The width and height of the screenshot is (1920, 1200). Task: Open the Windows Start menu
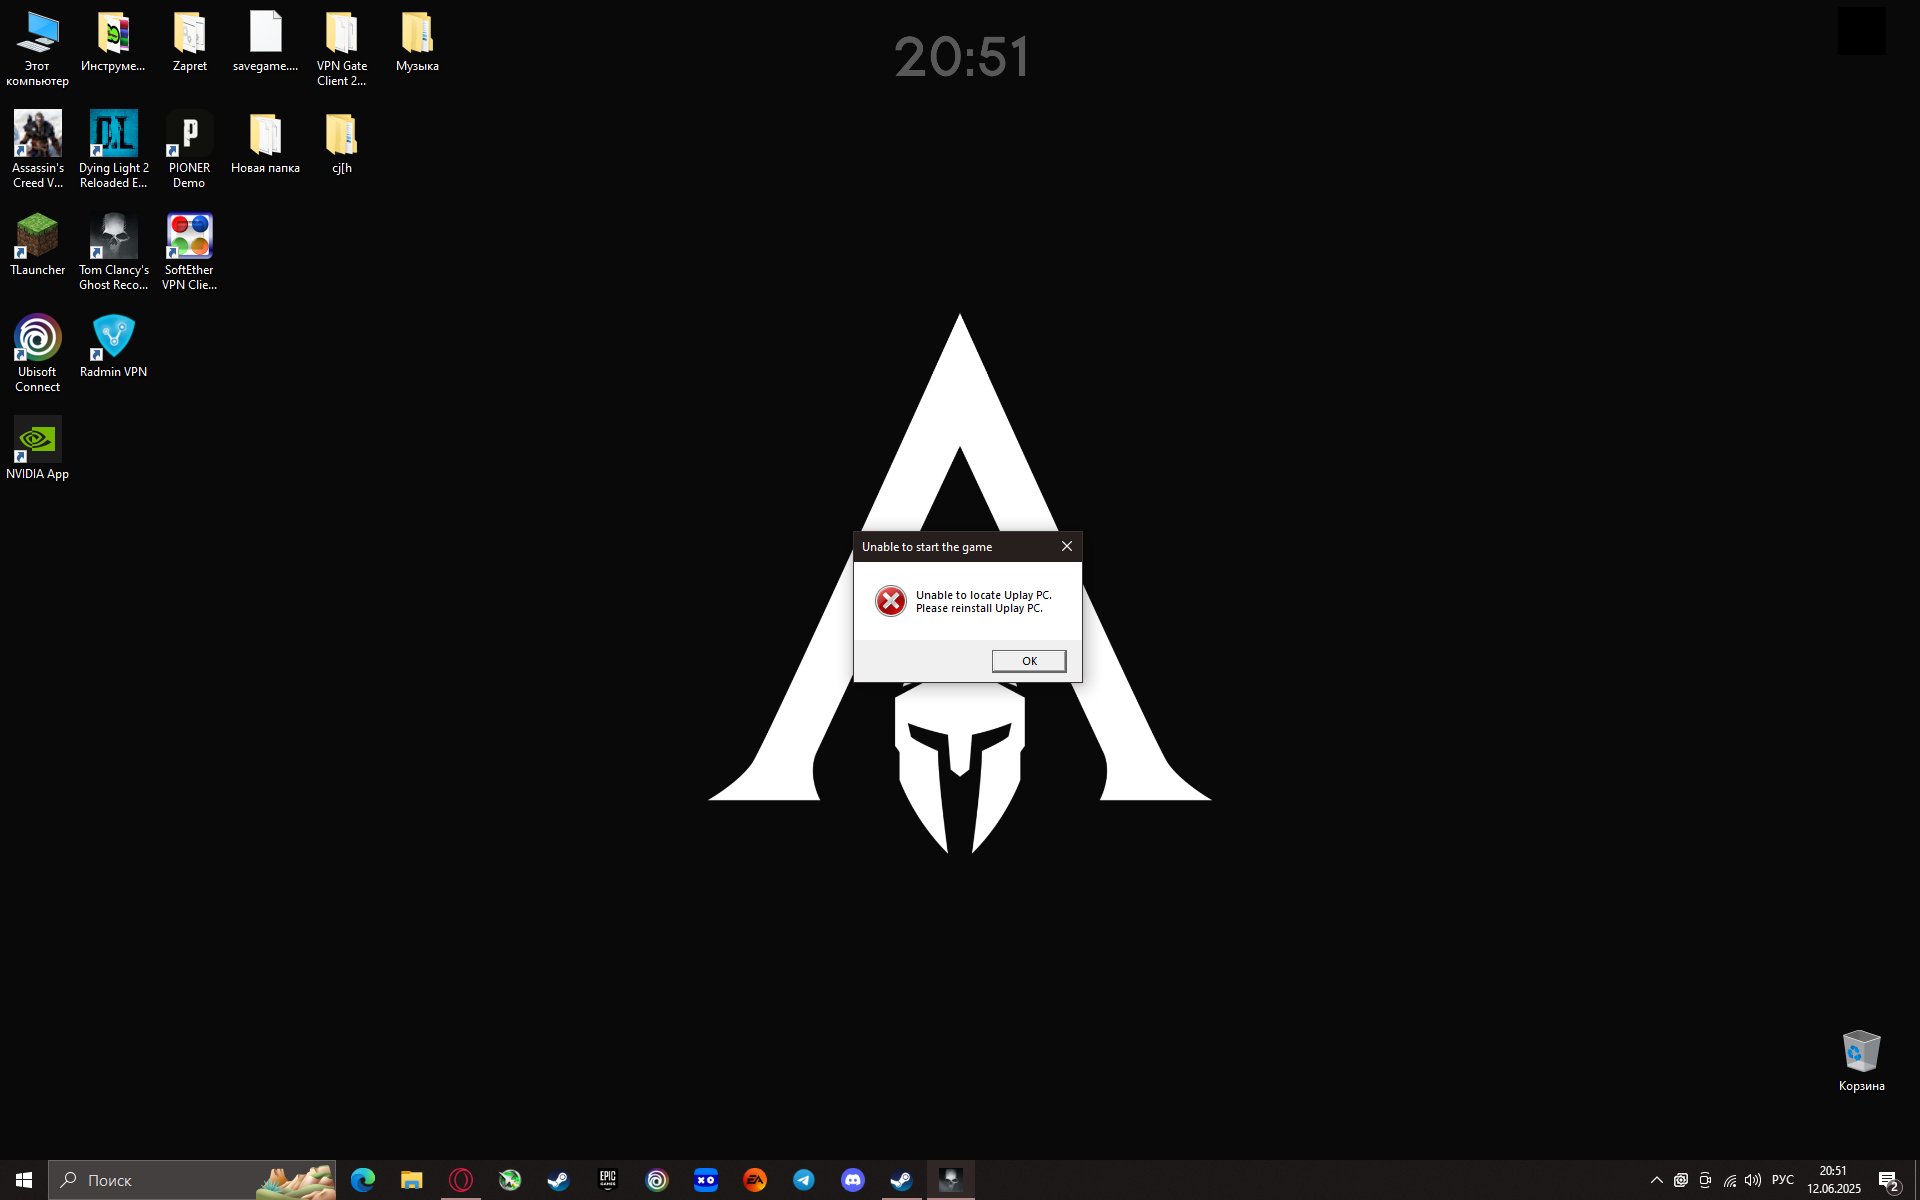click(24, 1180)
